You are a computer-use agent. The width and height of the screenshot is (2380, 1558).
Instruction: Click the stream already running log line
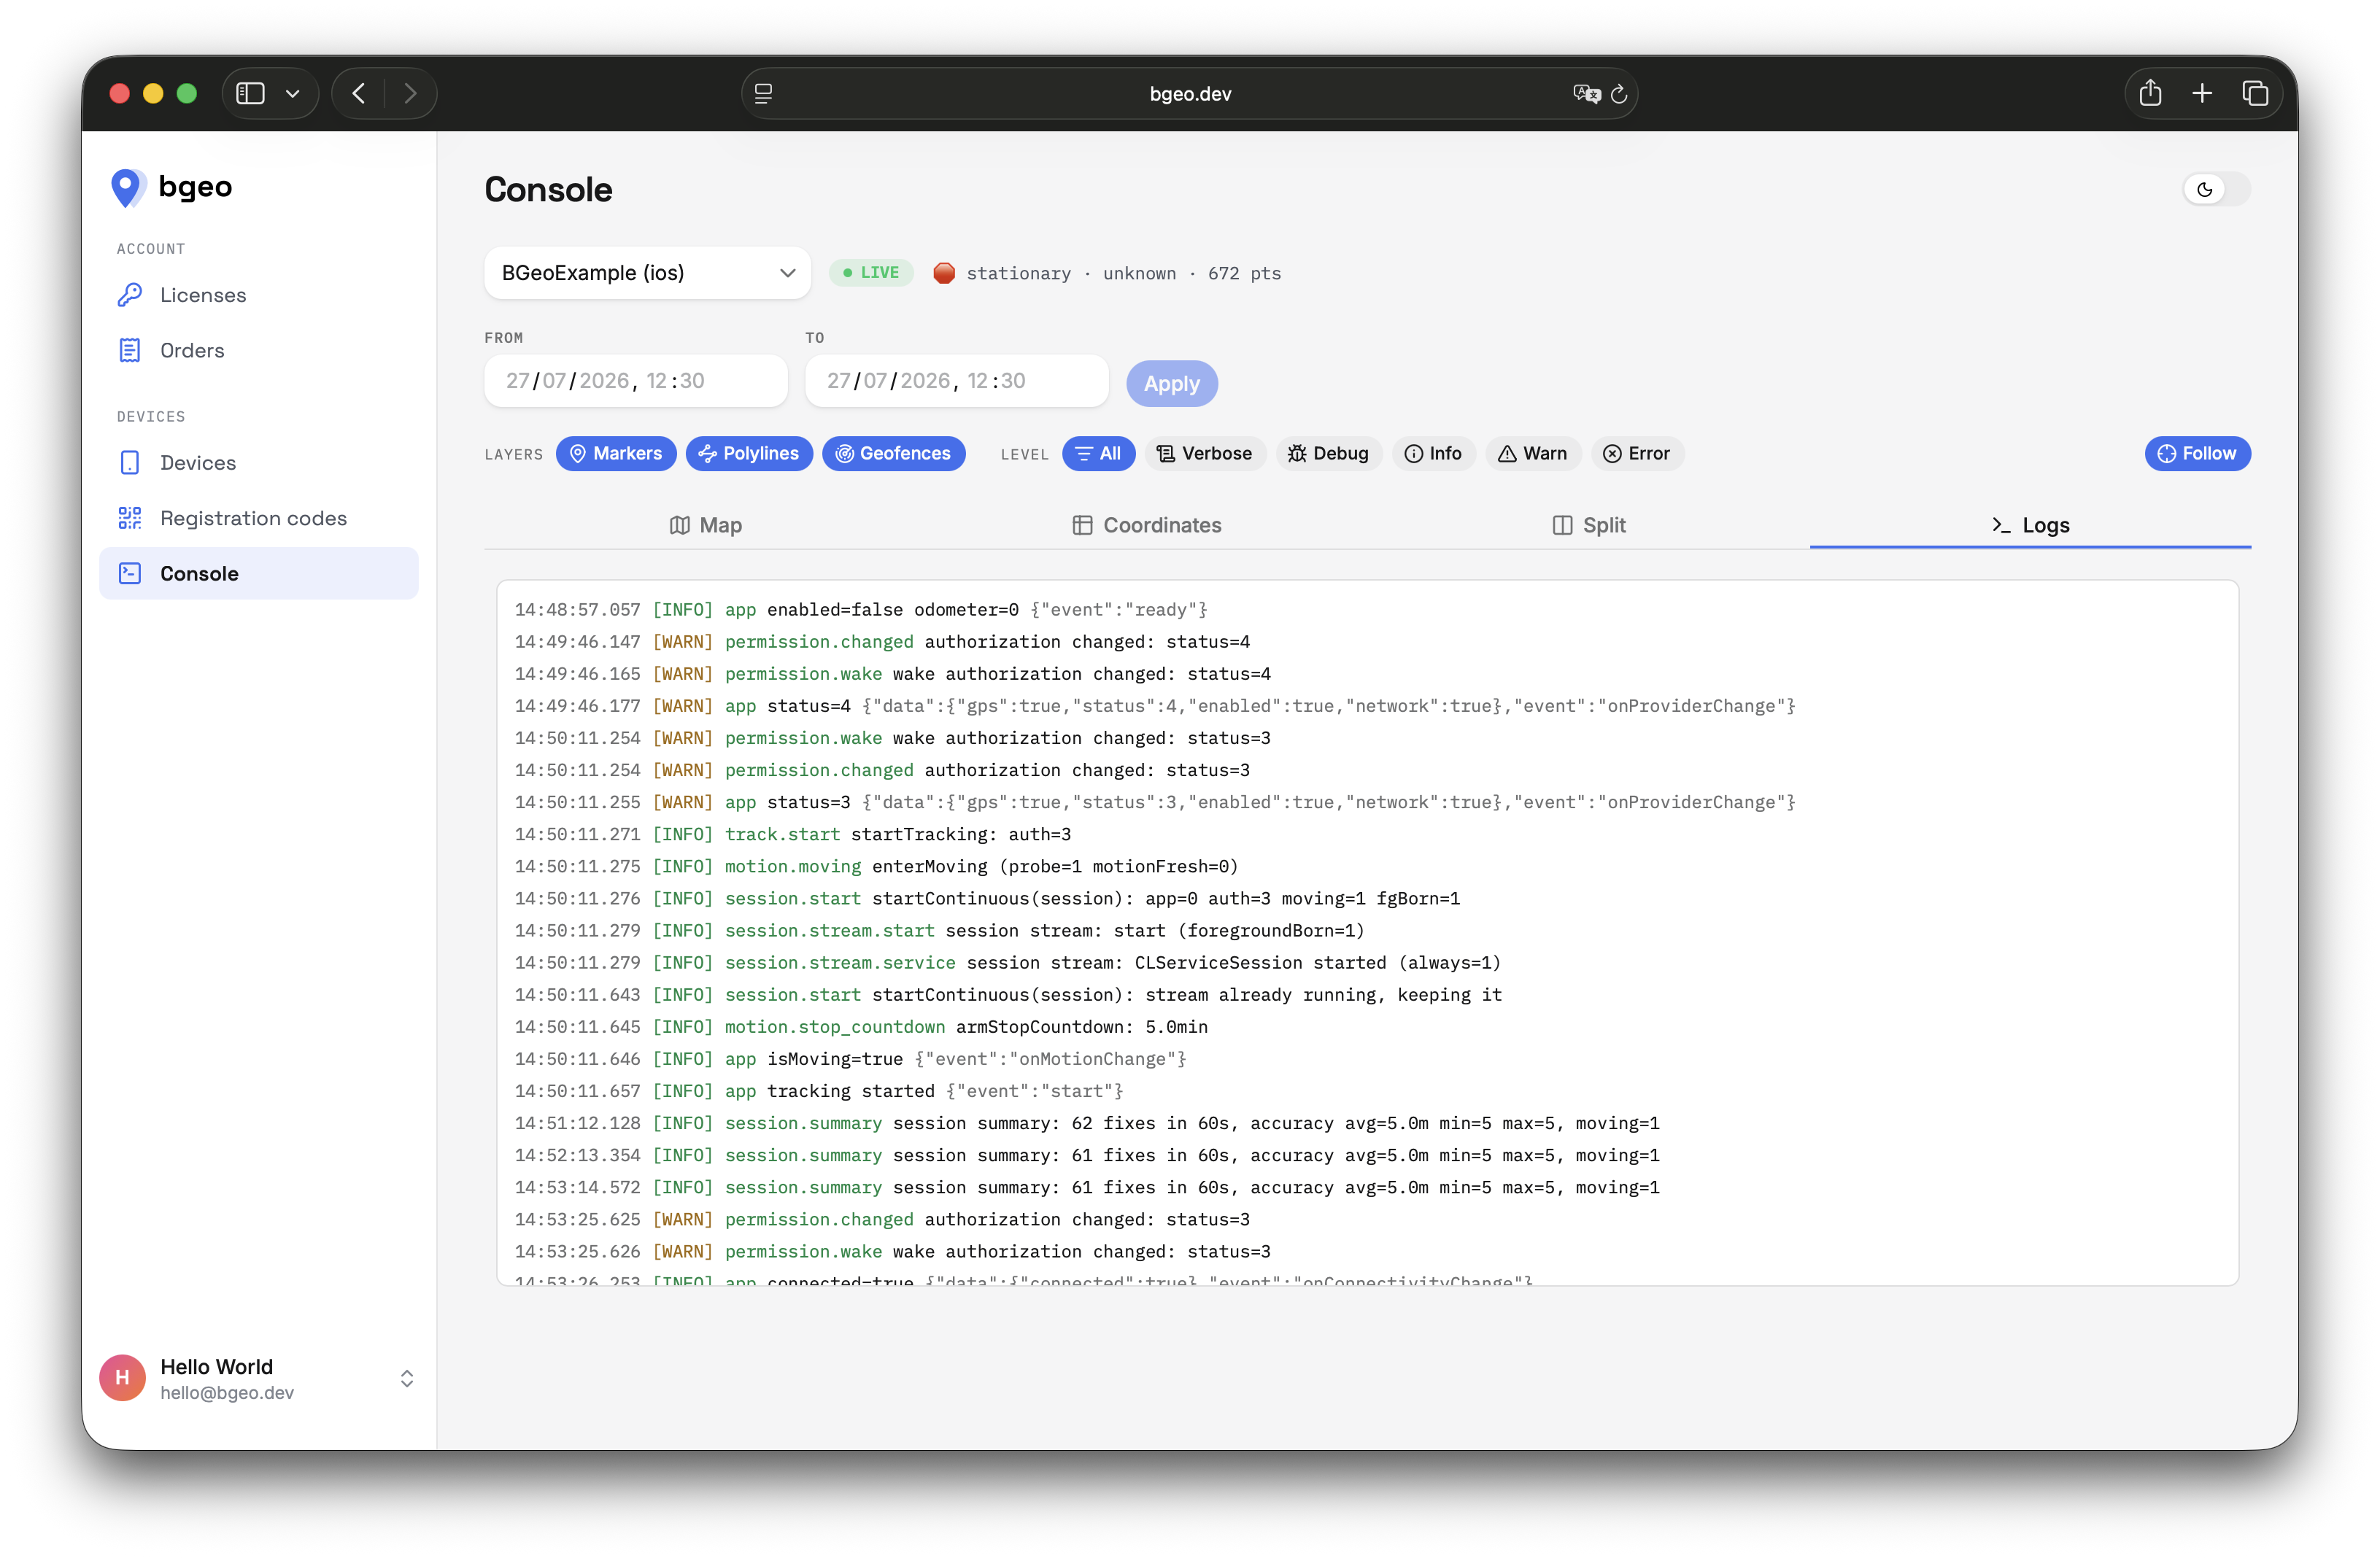(1008, 994)
